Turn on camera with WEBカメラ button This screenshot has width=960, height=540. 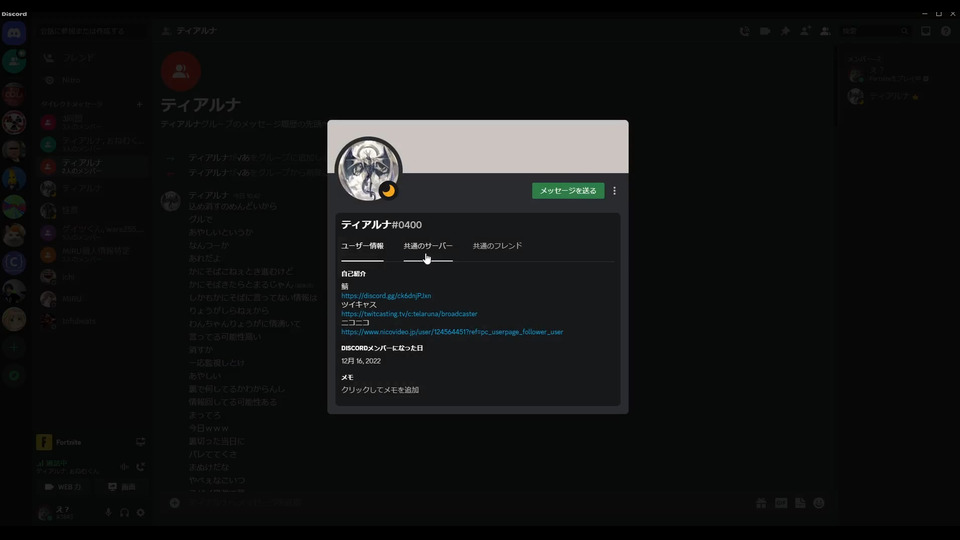point(63,487)
